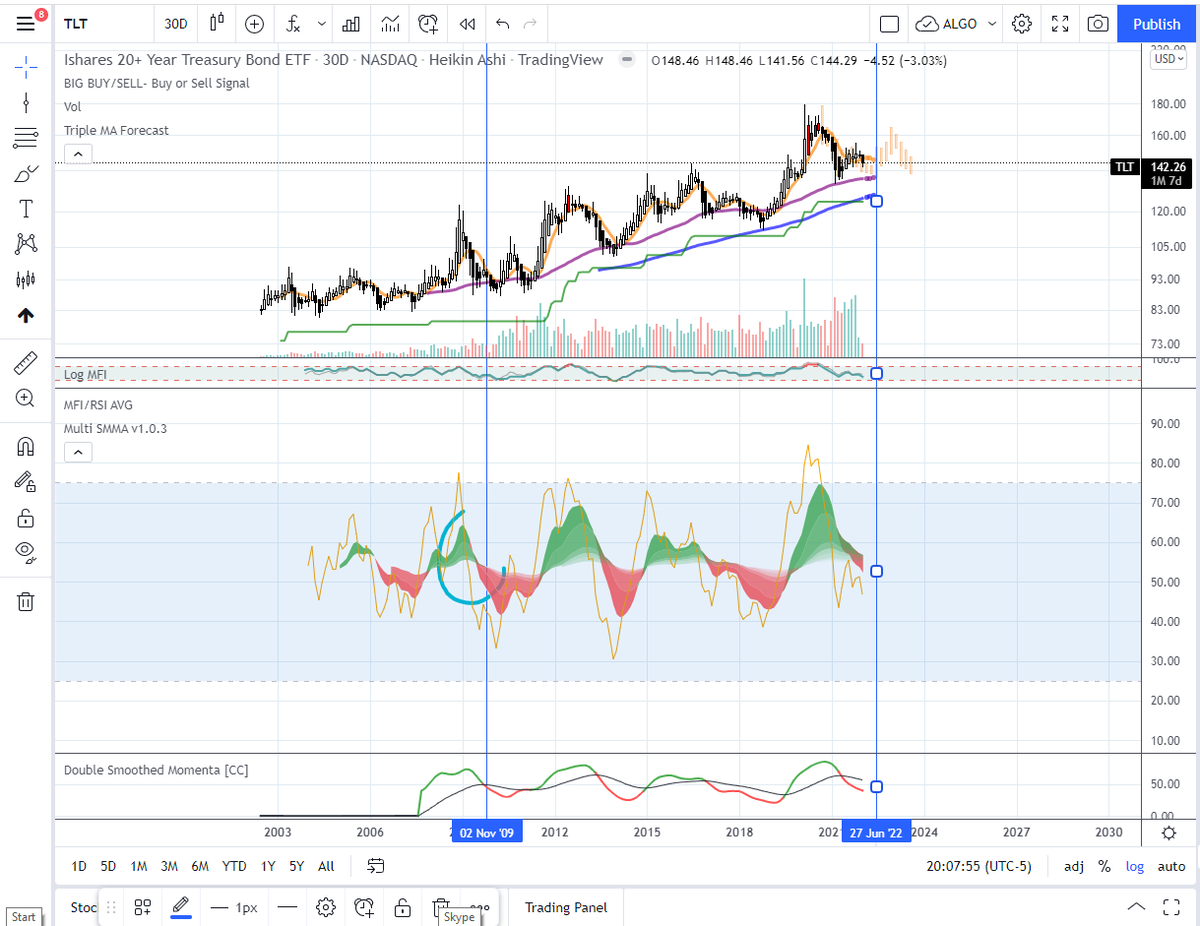The width and height of the screenshot is (1200, 926).
Task: Click the Windows Start button
Action: coord(23,917)
